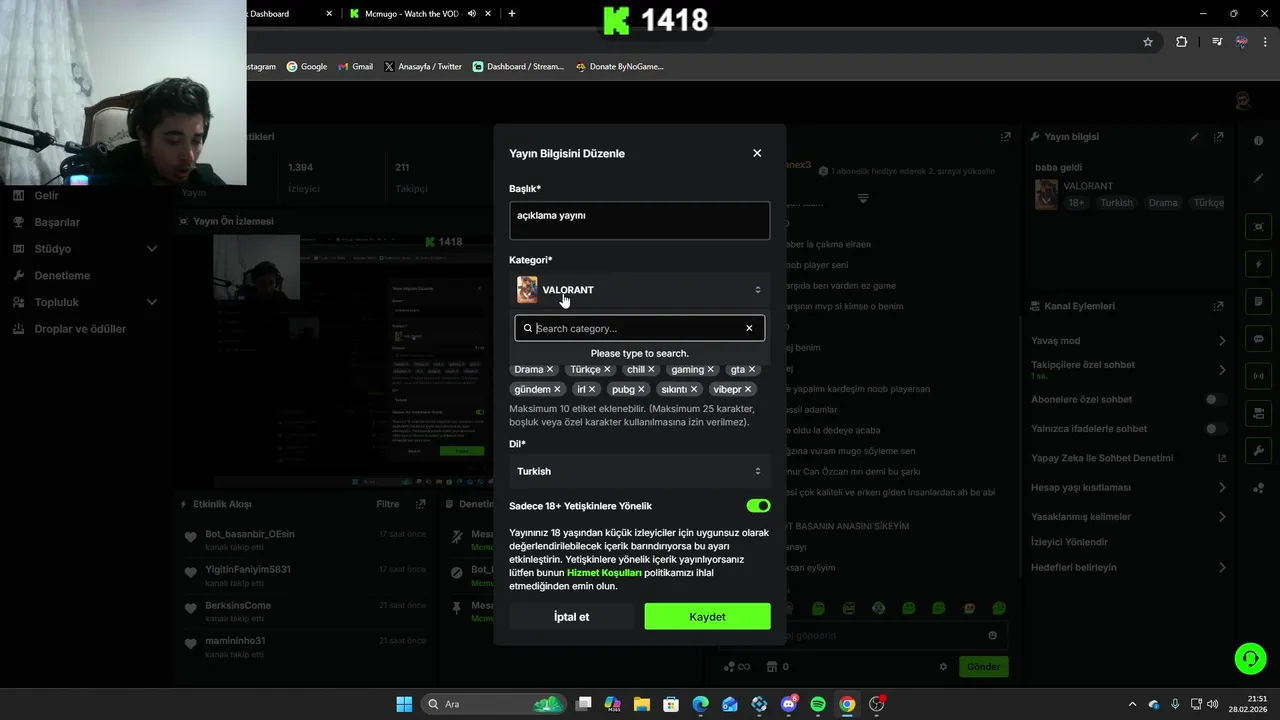Open the Turkish language dropdown

[x=640, y=471]
